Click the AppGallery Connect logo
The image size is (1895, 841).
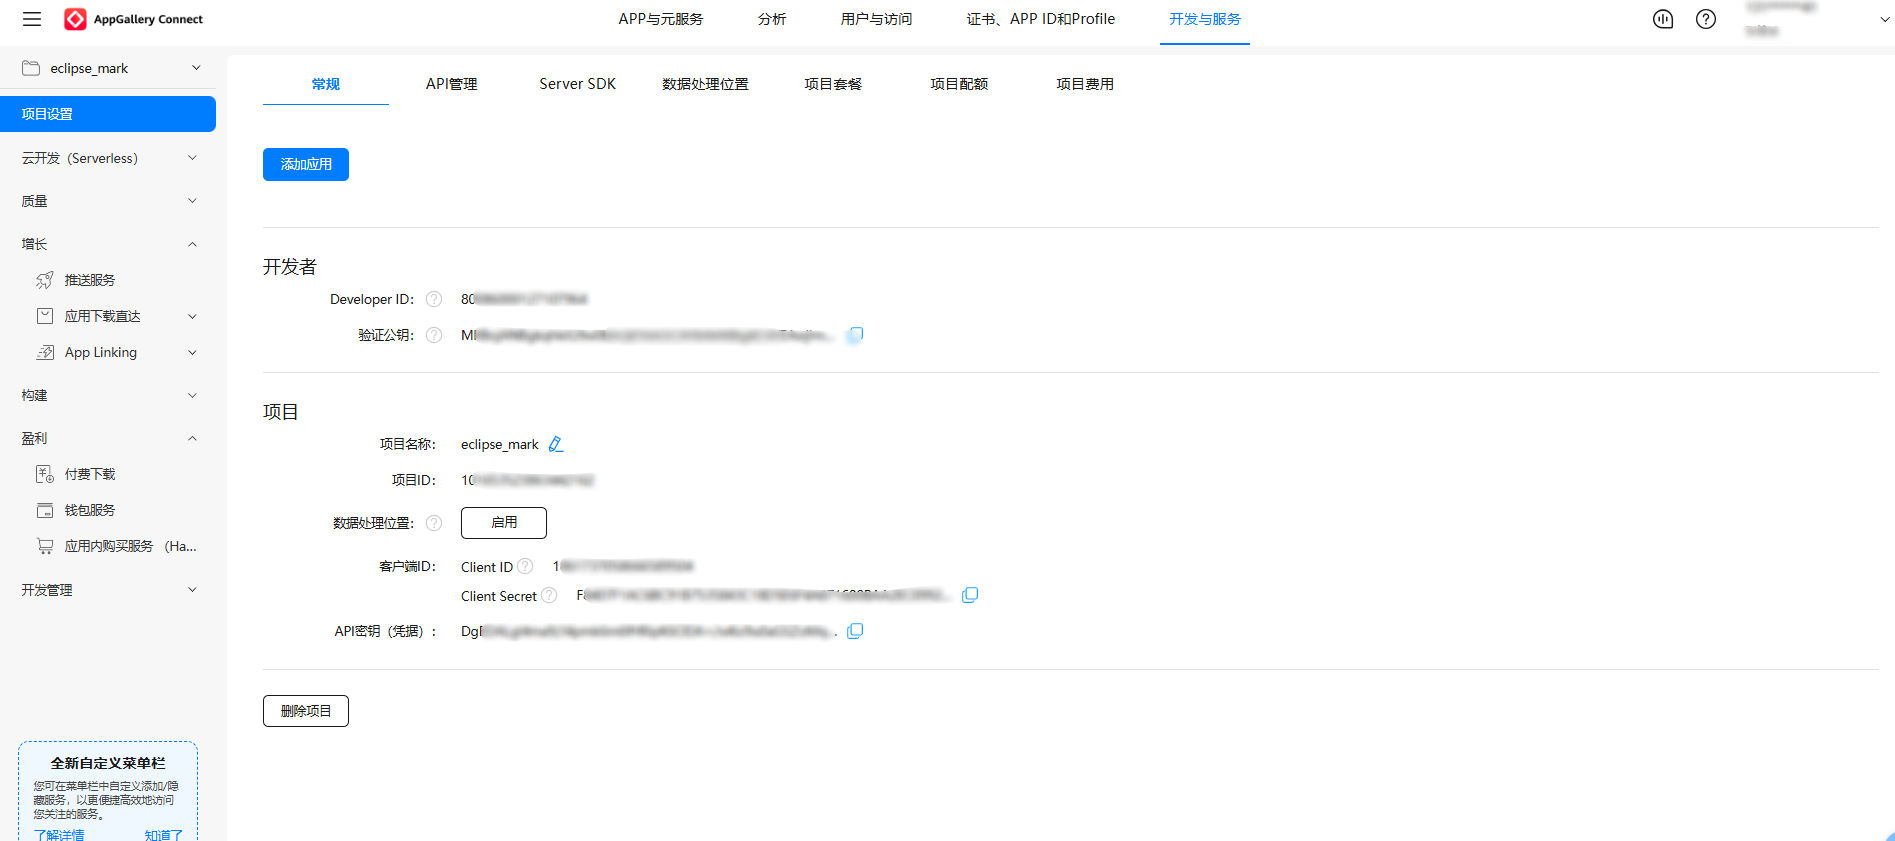pos(133,19)
